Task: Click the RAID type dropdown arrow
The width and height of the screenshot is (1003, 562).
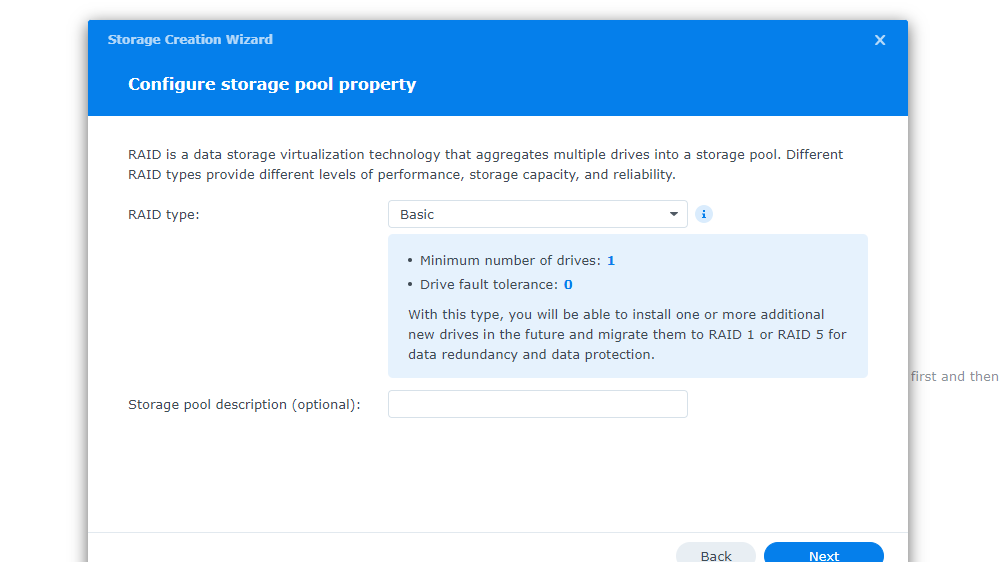Action: (674, 214)
